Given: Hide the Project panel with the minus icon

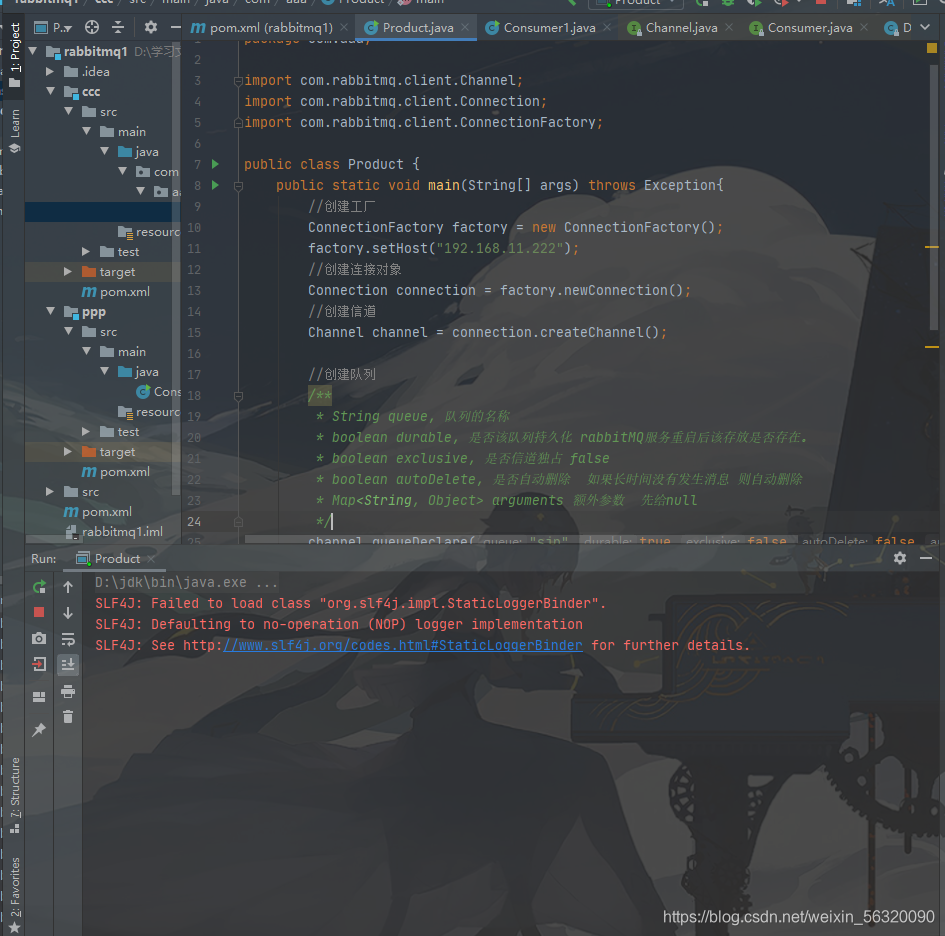Looking at the screenshot, I should click(175, 27).
